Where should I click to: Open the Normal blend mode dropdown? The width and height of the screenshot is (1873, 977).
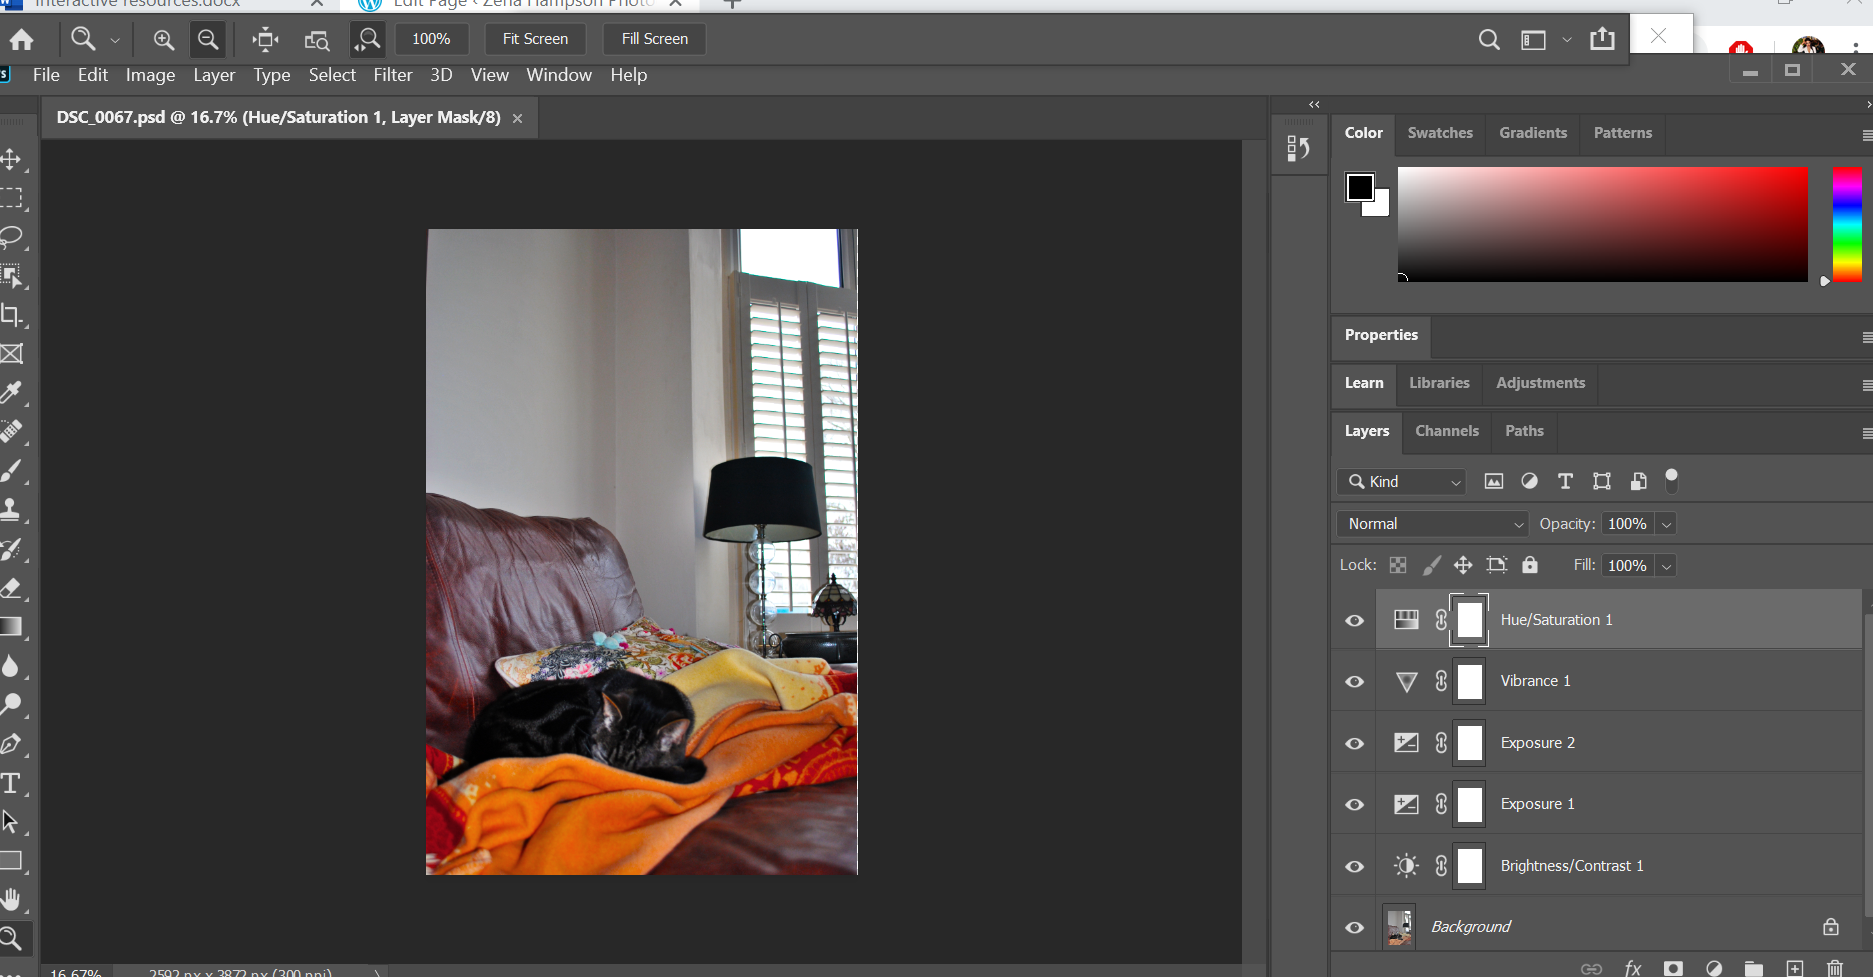pos(1431,524)
